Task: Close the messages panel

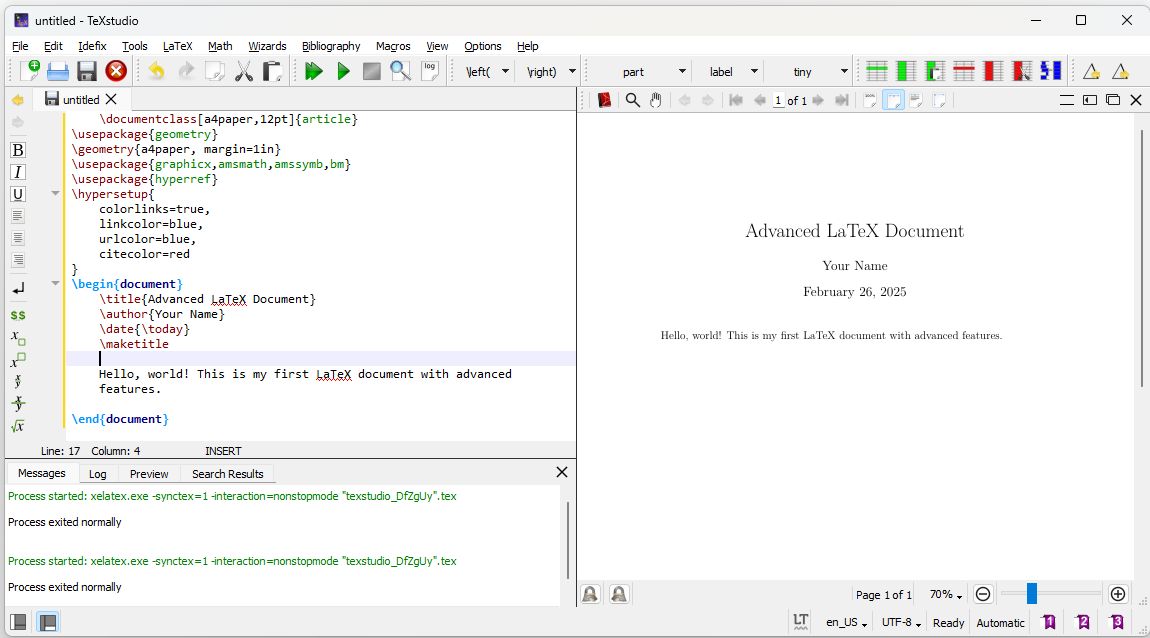Action: (x=562, y=472)
